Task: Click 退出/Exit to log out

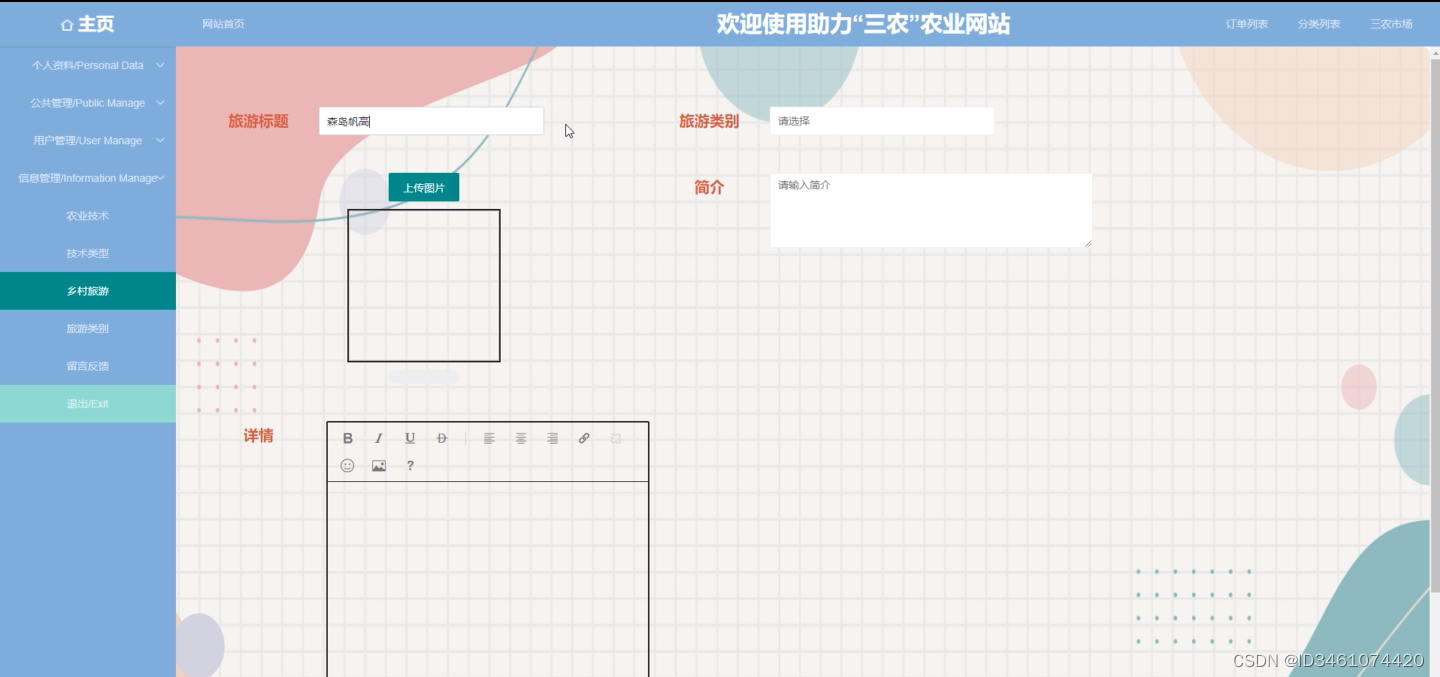Action: 88,404
